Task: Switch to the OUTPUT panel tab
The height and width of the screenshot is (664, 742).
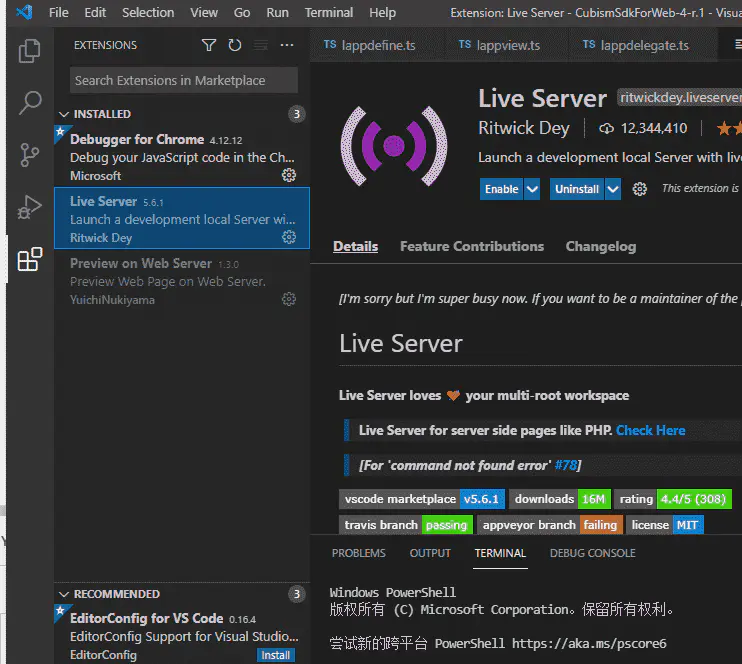Action: [x=430, y=553]
